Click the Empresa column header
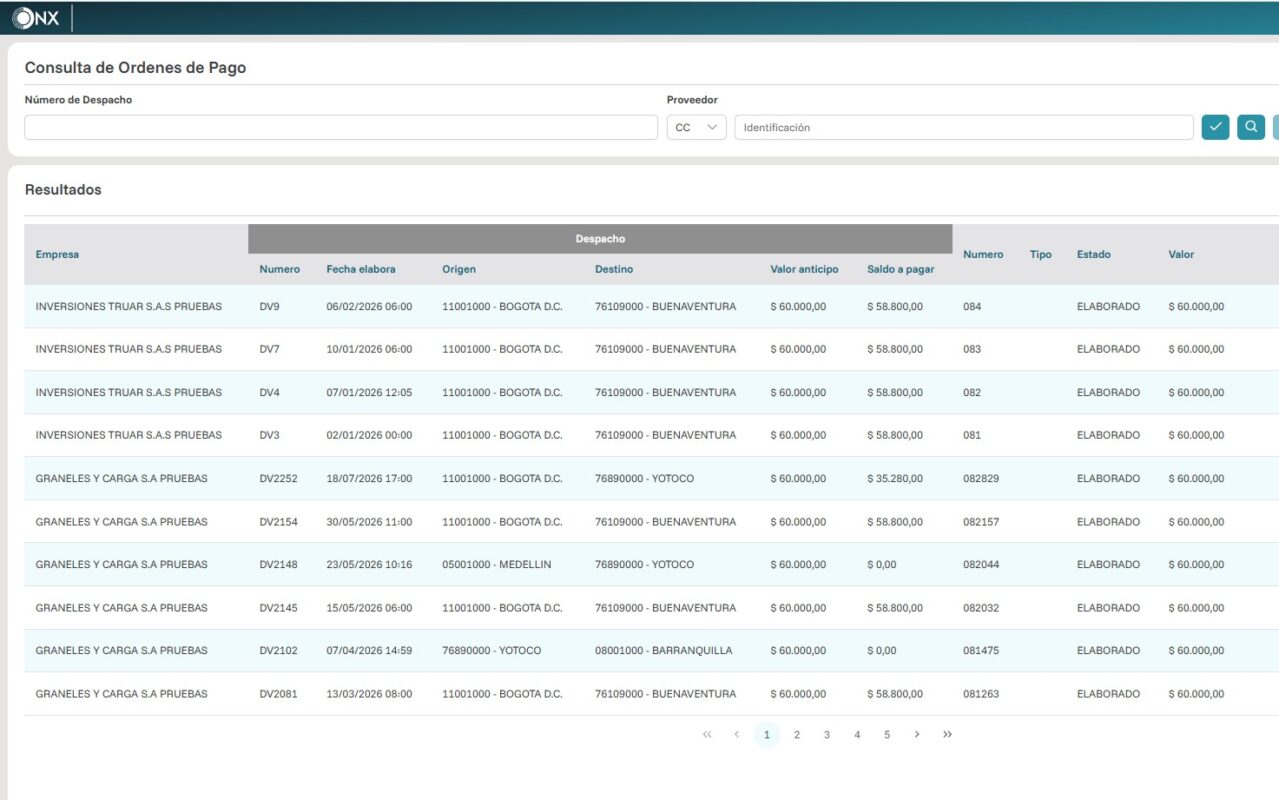This screenshot has height=800, width=1279. (x=57, y=254)
